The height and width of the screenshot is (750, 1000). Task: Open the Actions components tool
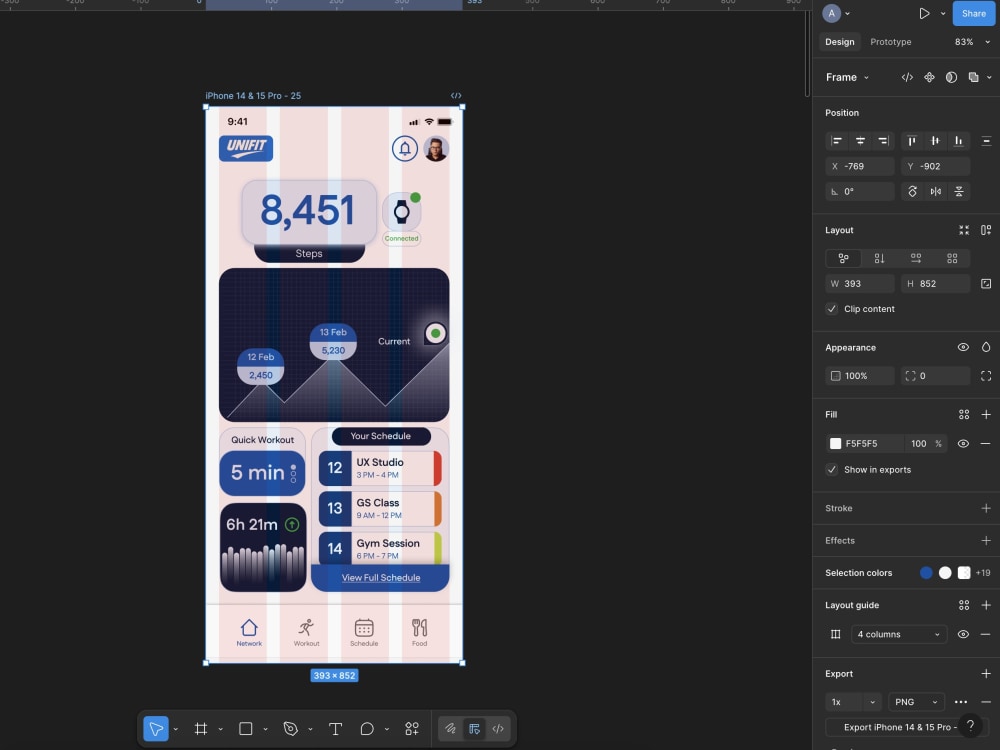click(x=412, y=728)
